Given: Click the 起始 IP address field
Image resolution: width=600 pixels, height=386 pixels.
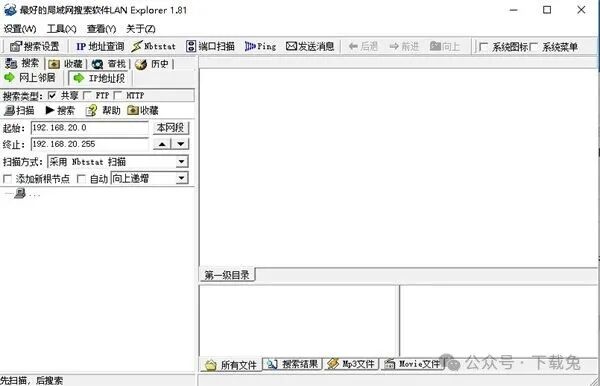Looking at the screenshot, I should click(89, 127).
